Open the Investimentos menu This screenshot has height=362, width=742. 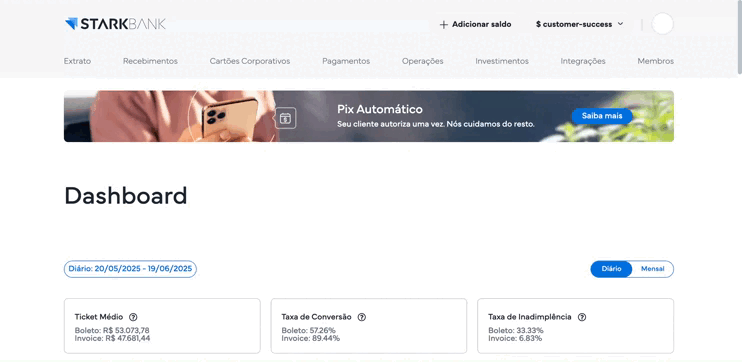[502, 61]
